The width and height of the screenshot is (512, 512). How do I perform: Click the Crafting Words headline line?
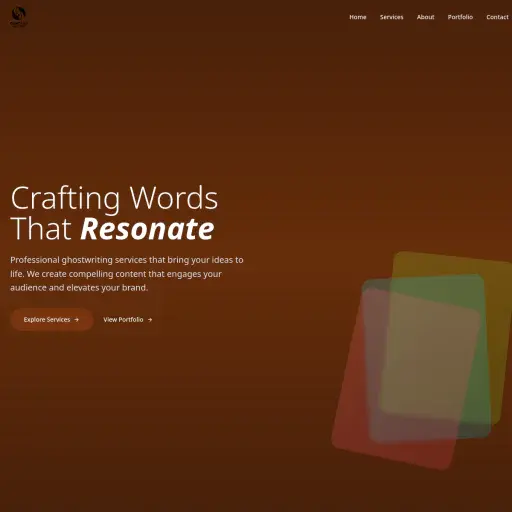[x=114, y=199]
